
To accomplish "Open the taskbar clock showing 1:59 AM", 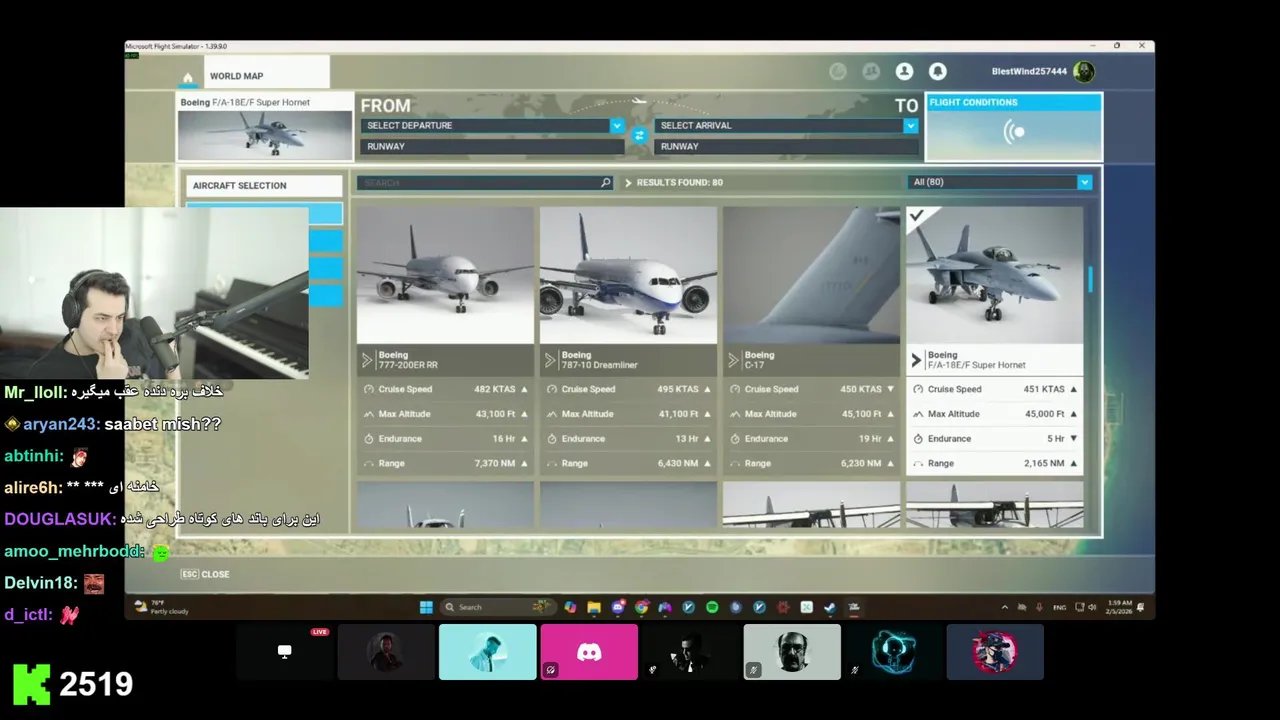I will [x=1120, y=607].
